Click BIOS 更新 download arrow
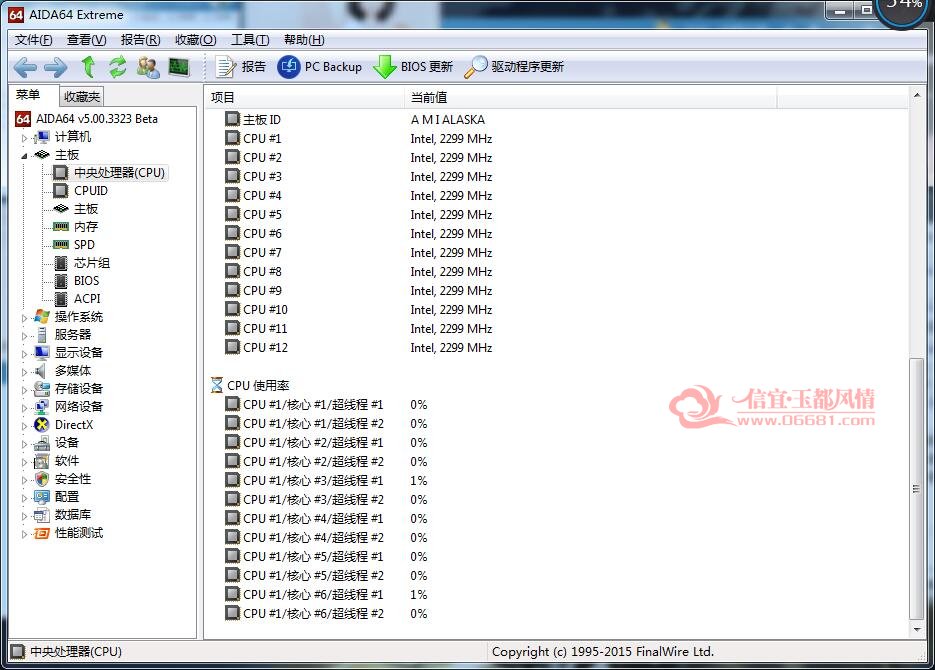 413,67
